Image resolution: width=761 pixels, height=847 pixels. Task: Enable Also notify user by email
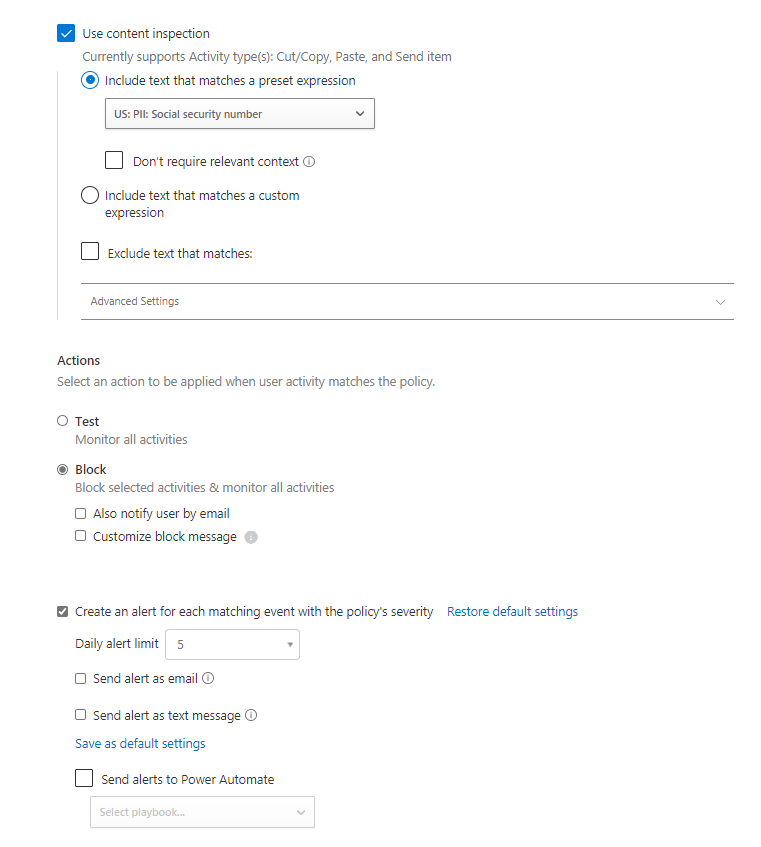tap(80, 513)
